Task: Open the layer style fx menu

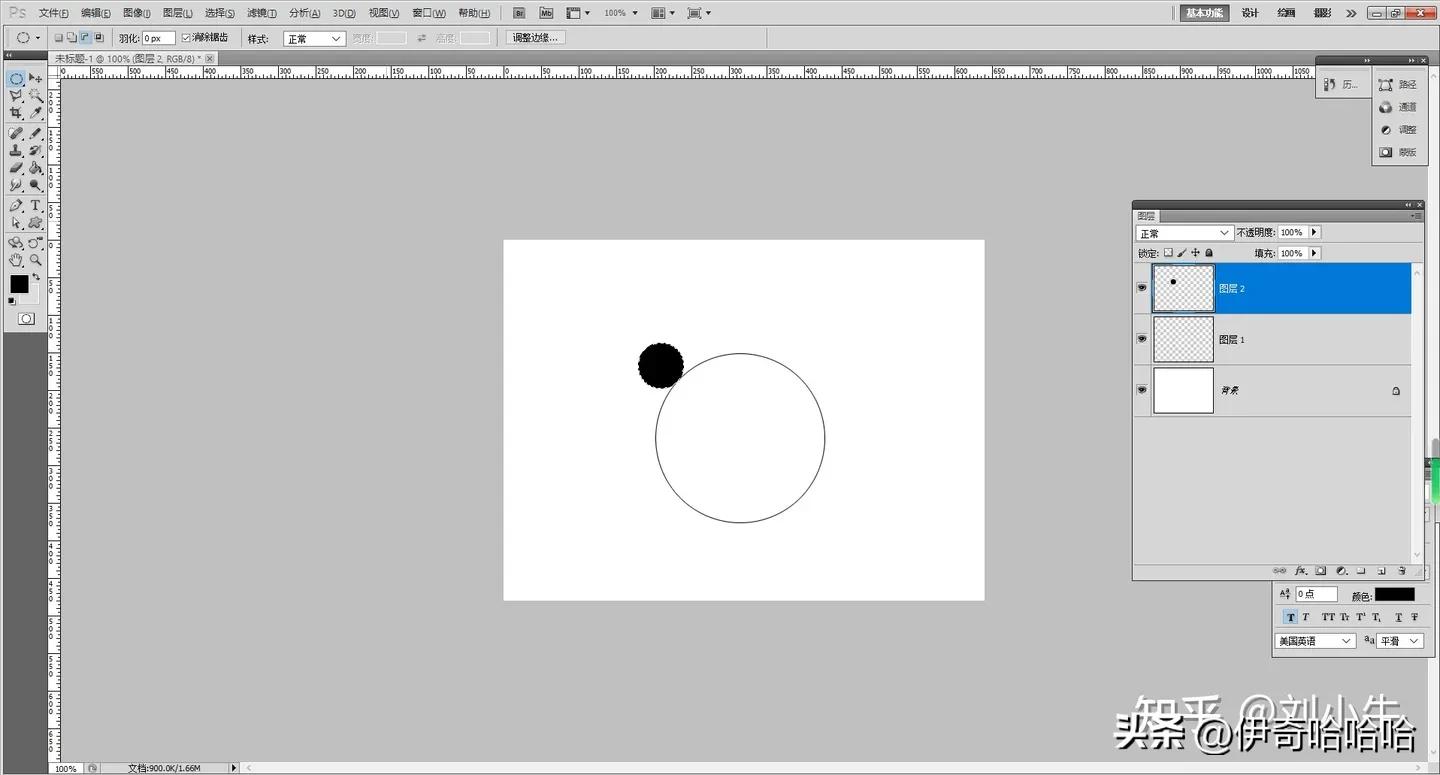Action: 1301,571
